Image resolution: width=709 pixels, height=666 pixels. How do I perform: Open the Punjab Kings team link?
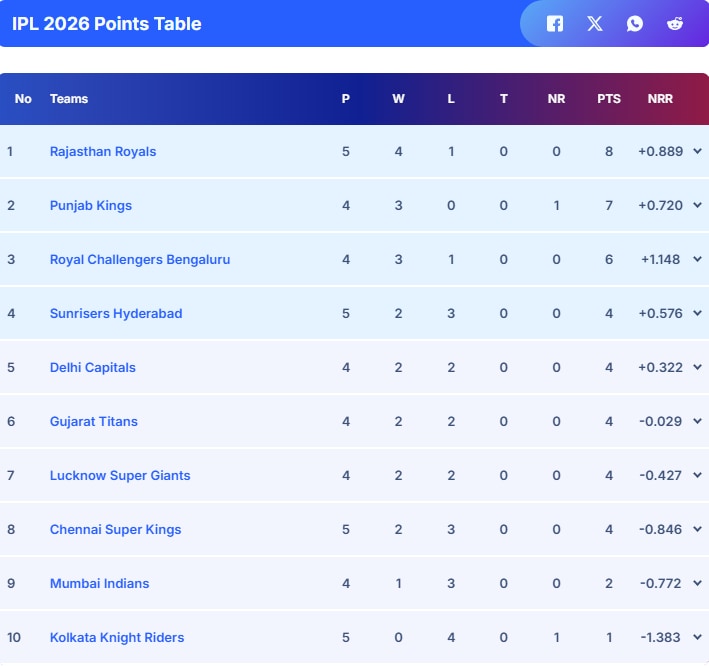pos(91,206)
